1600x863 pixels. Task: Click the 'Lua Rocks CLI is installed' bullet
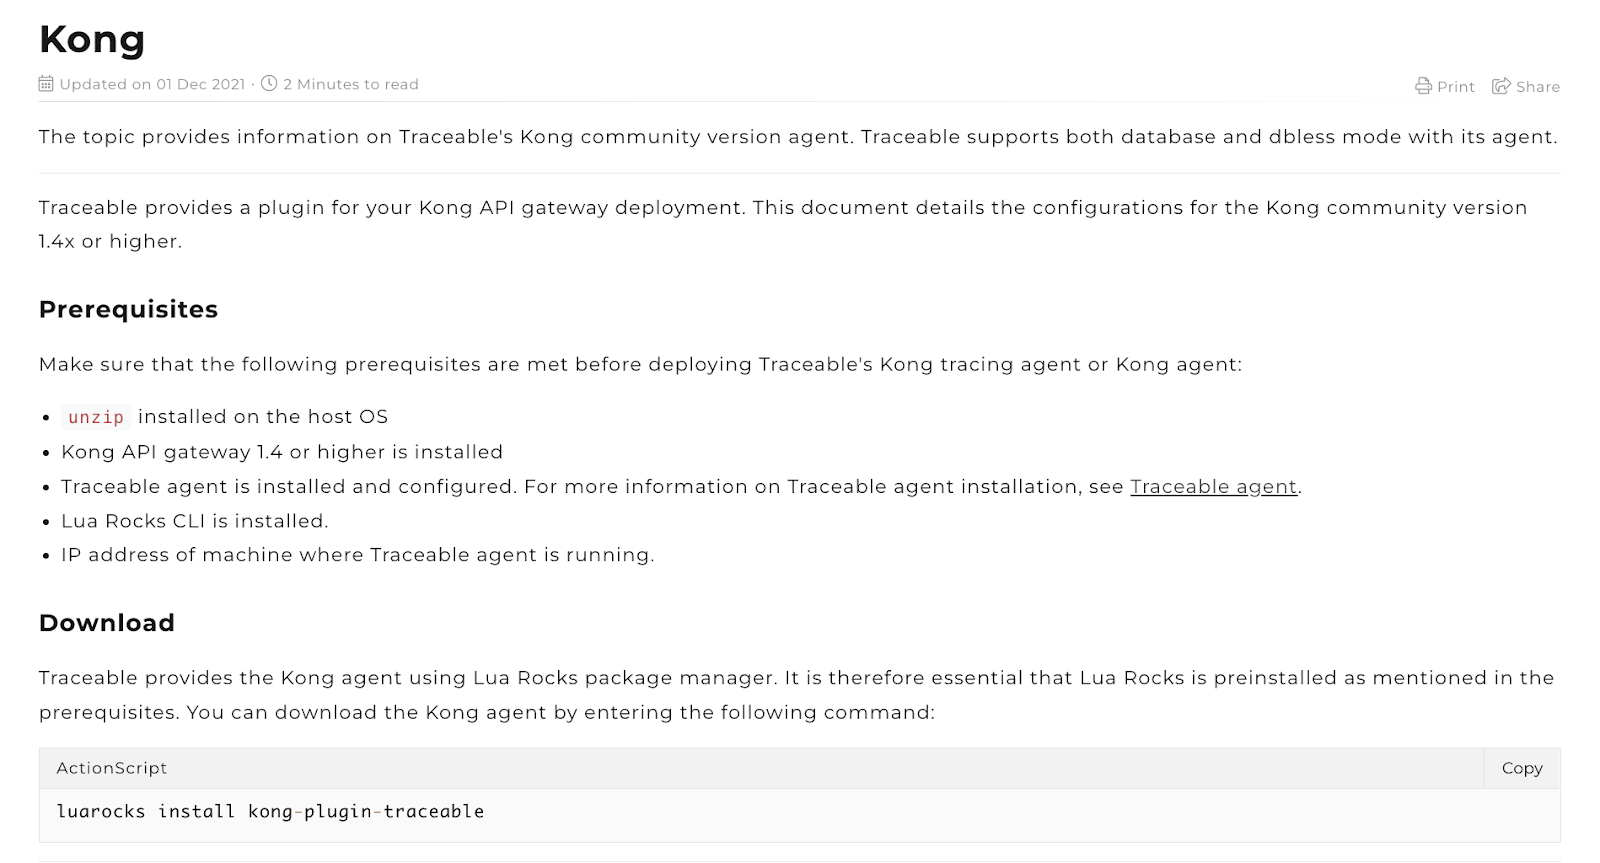pos(194,521)
